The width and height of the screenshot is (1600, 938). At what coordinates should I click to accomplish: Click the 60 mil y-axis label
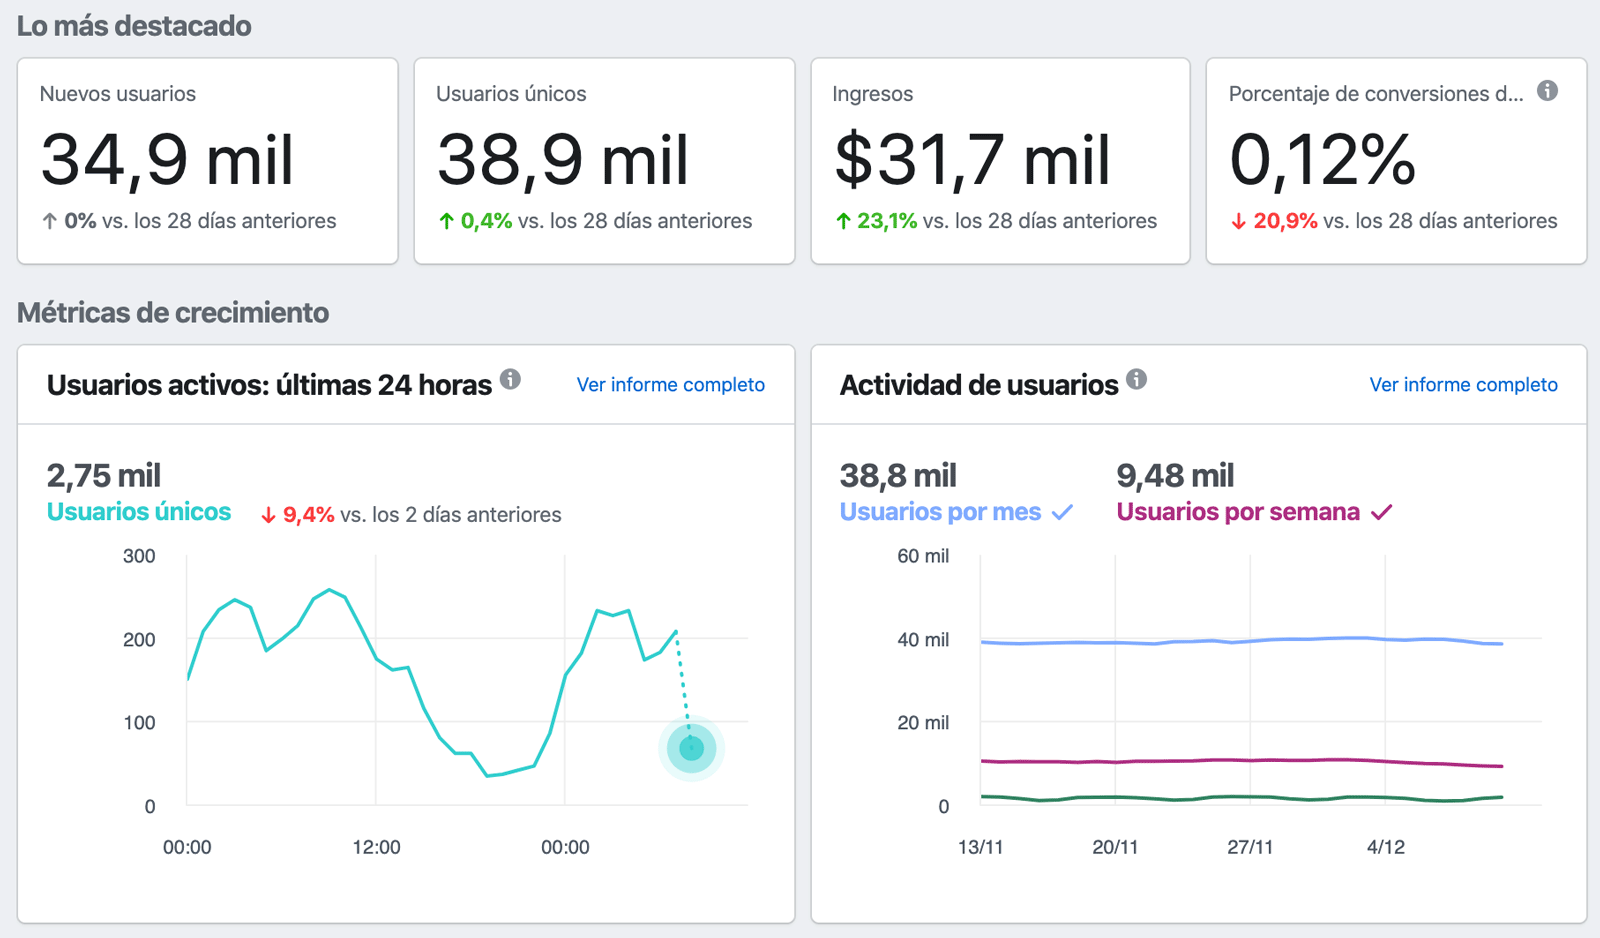[922, 556]
